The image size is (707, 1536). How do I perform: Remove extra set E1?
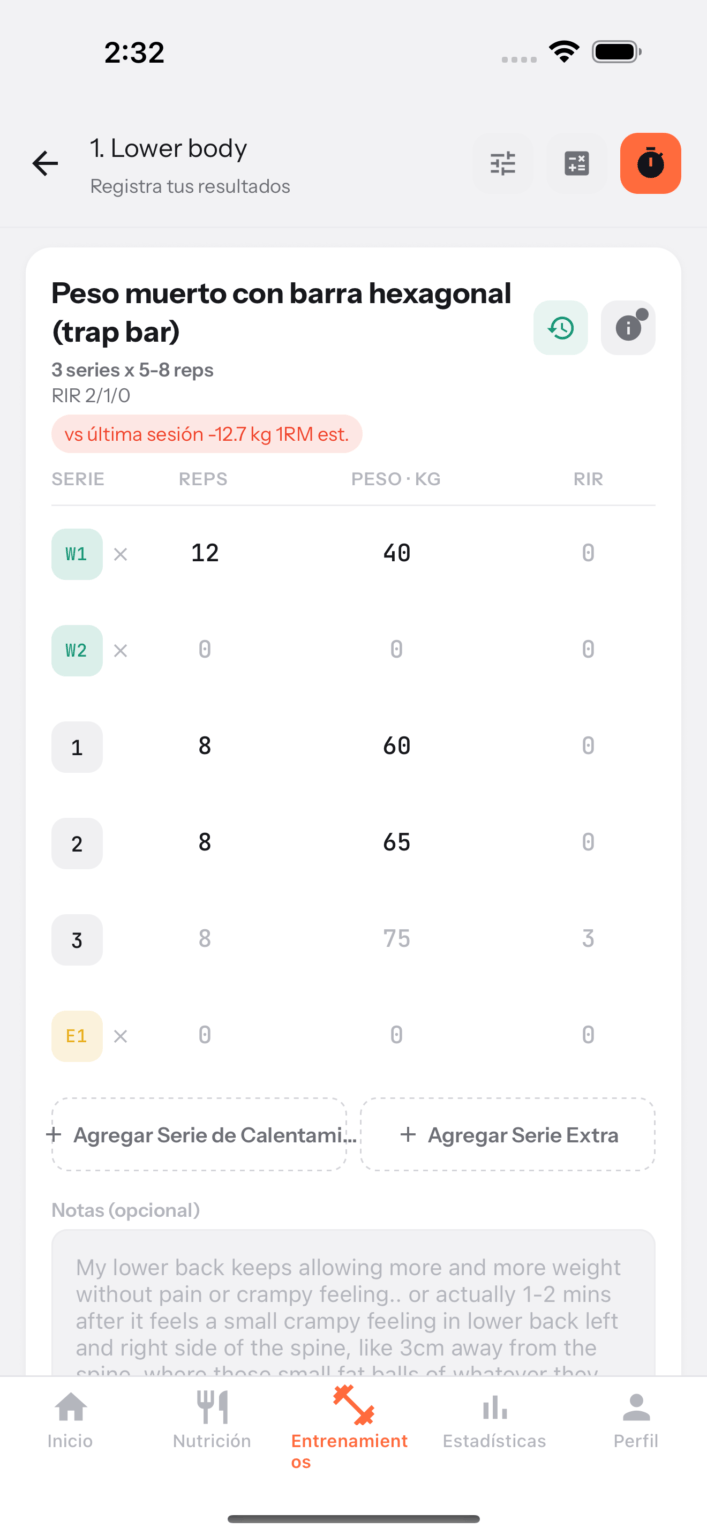click(121, 1036)
